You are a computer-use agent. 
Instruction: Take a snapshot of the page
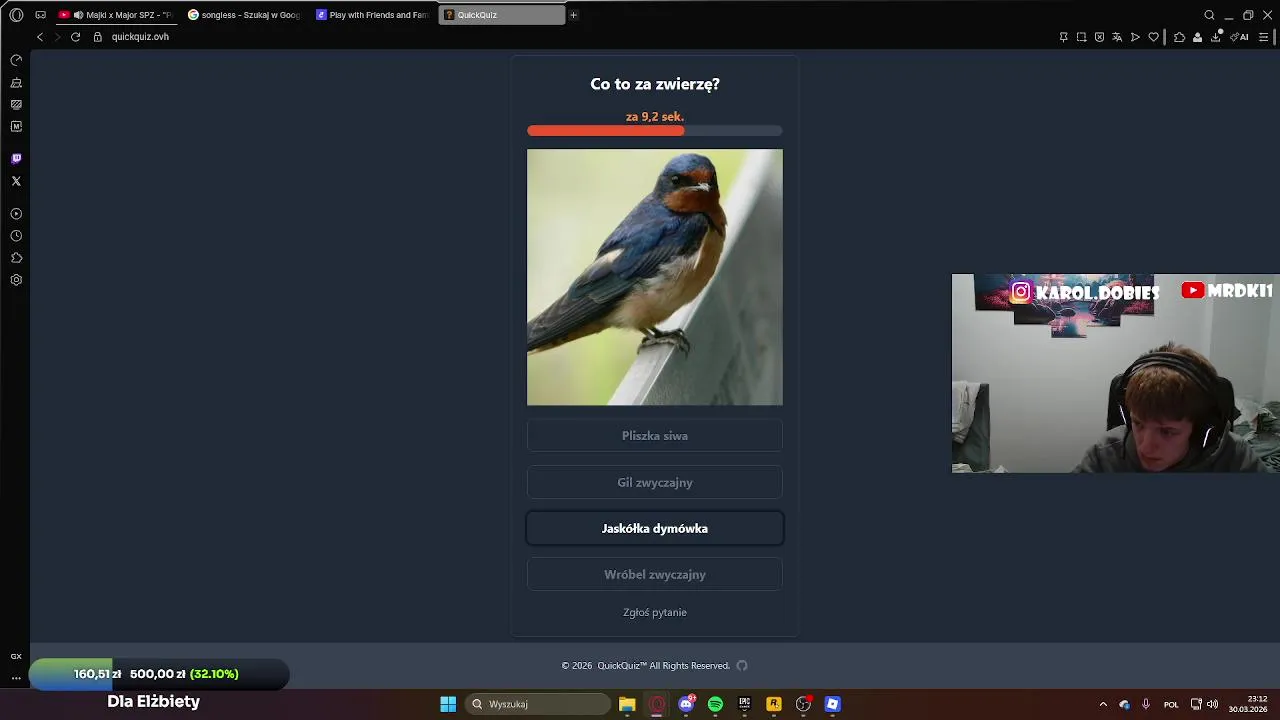[x=1081, y=37]
